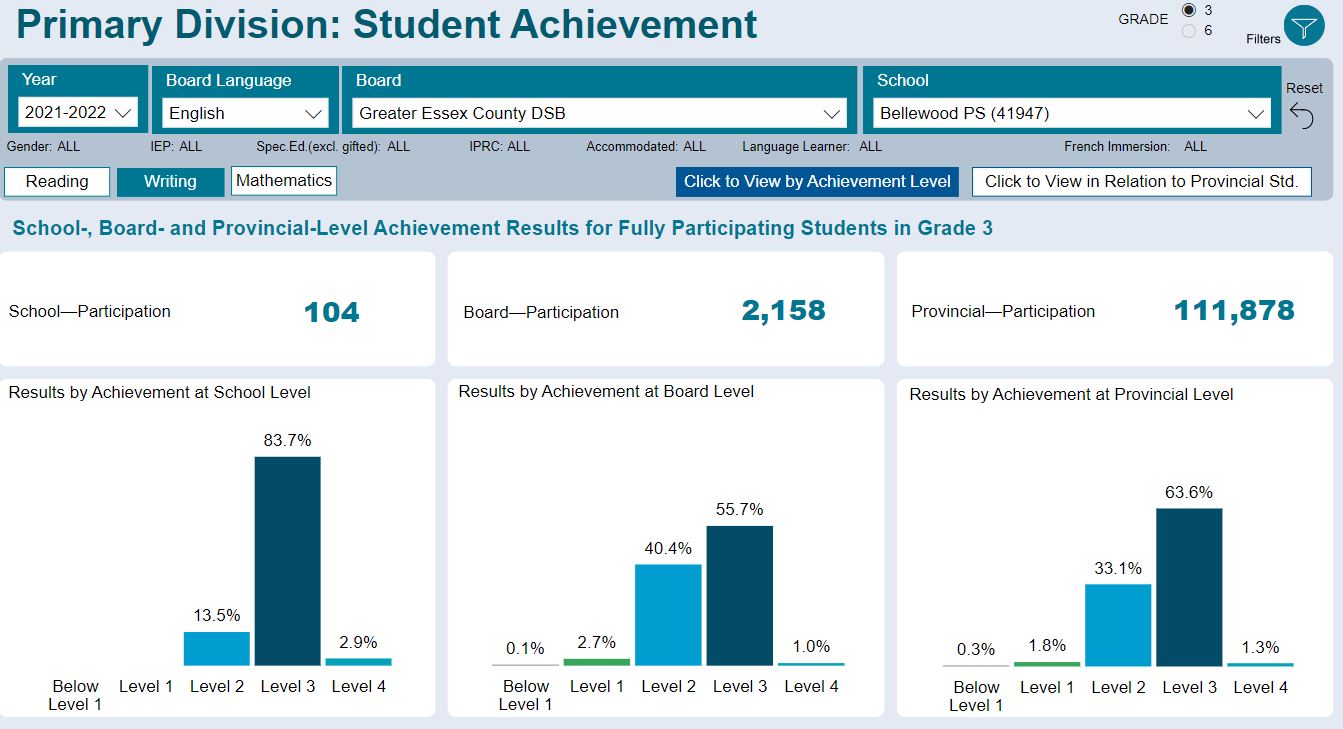The image size is (1343, 729).
Task: Click the provincial Level 2 bar 33.1%
Action: (x=1118, y=625)
